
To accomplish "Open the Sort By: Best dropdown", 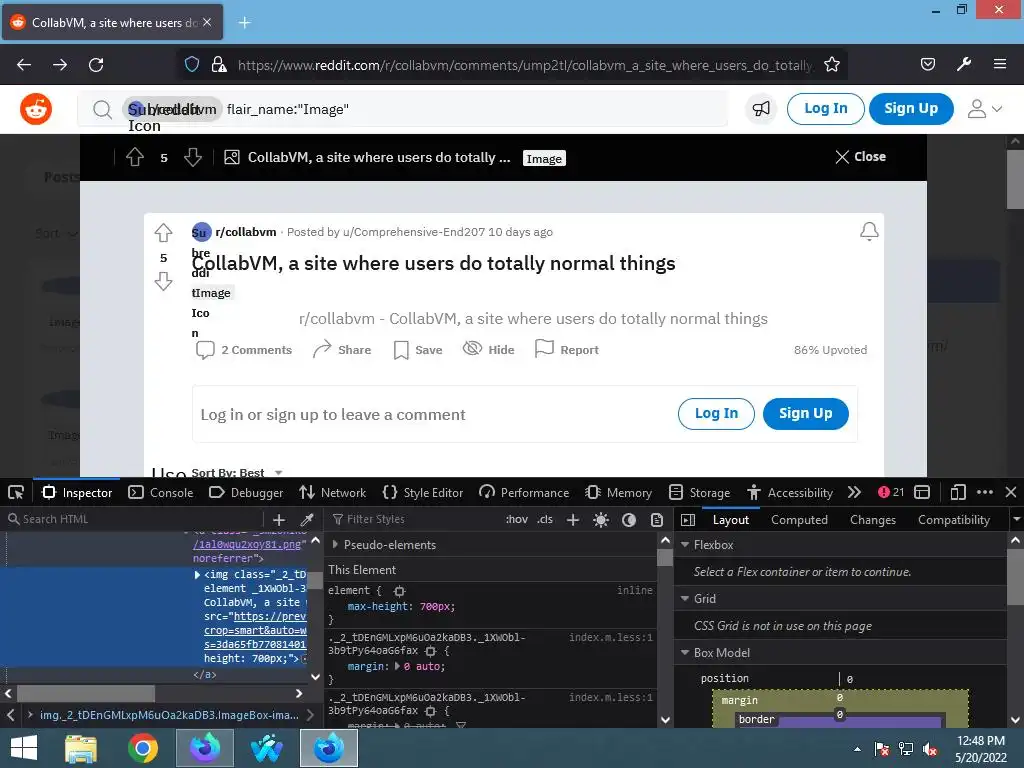I will tap(236, 472).
